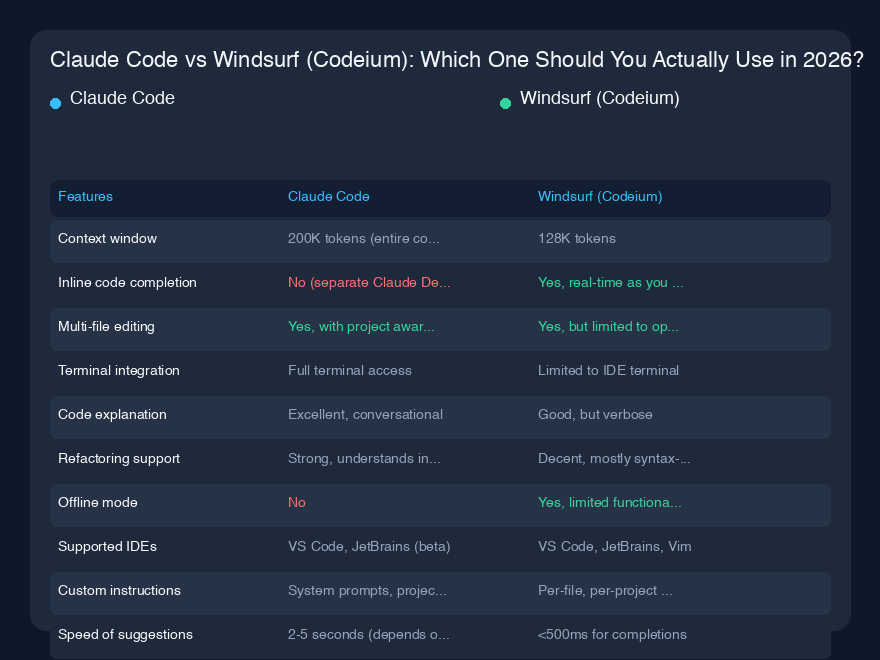
Task: Click the 'Yes, limited functiona...' cell
Action: (x=610, y=502)
